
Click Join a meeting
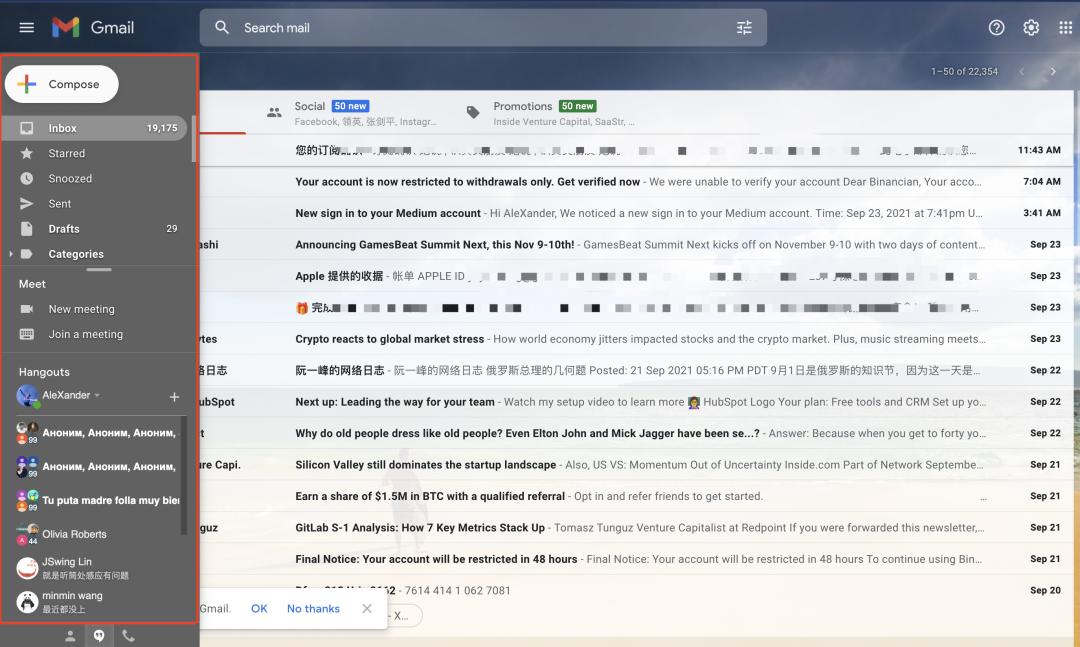tap(85, 334)
